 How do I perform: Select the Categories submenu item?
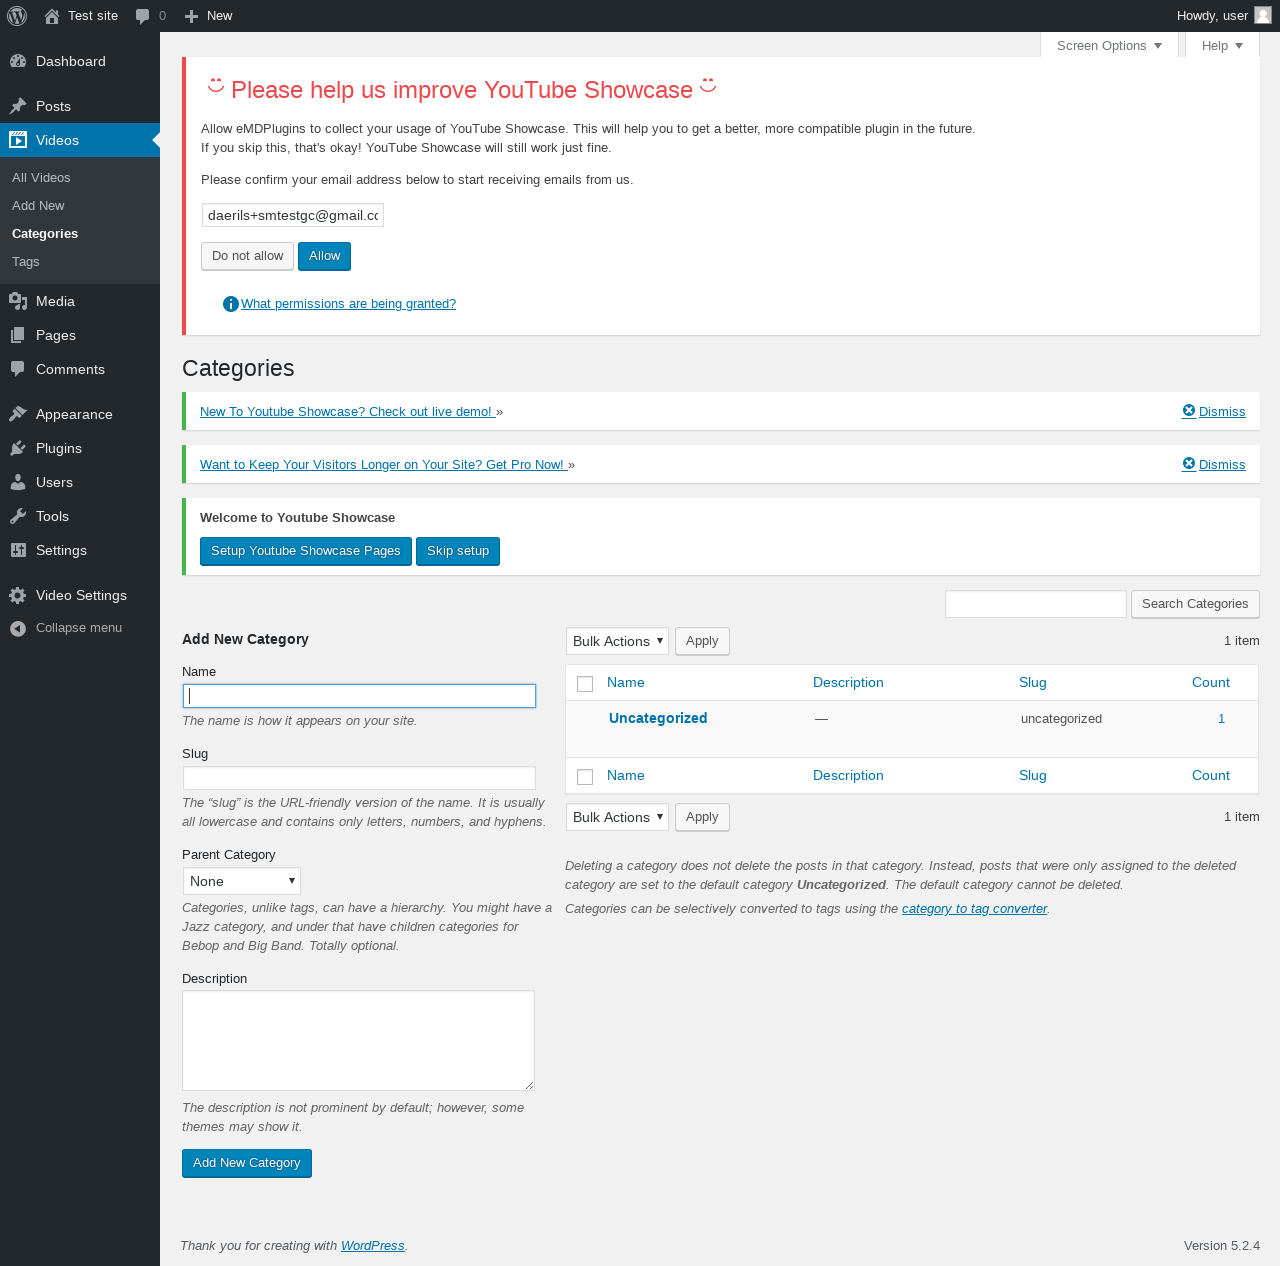pos(45,234)
